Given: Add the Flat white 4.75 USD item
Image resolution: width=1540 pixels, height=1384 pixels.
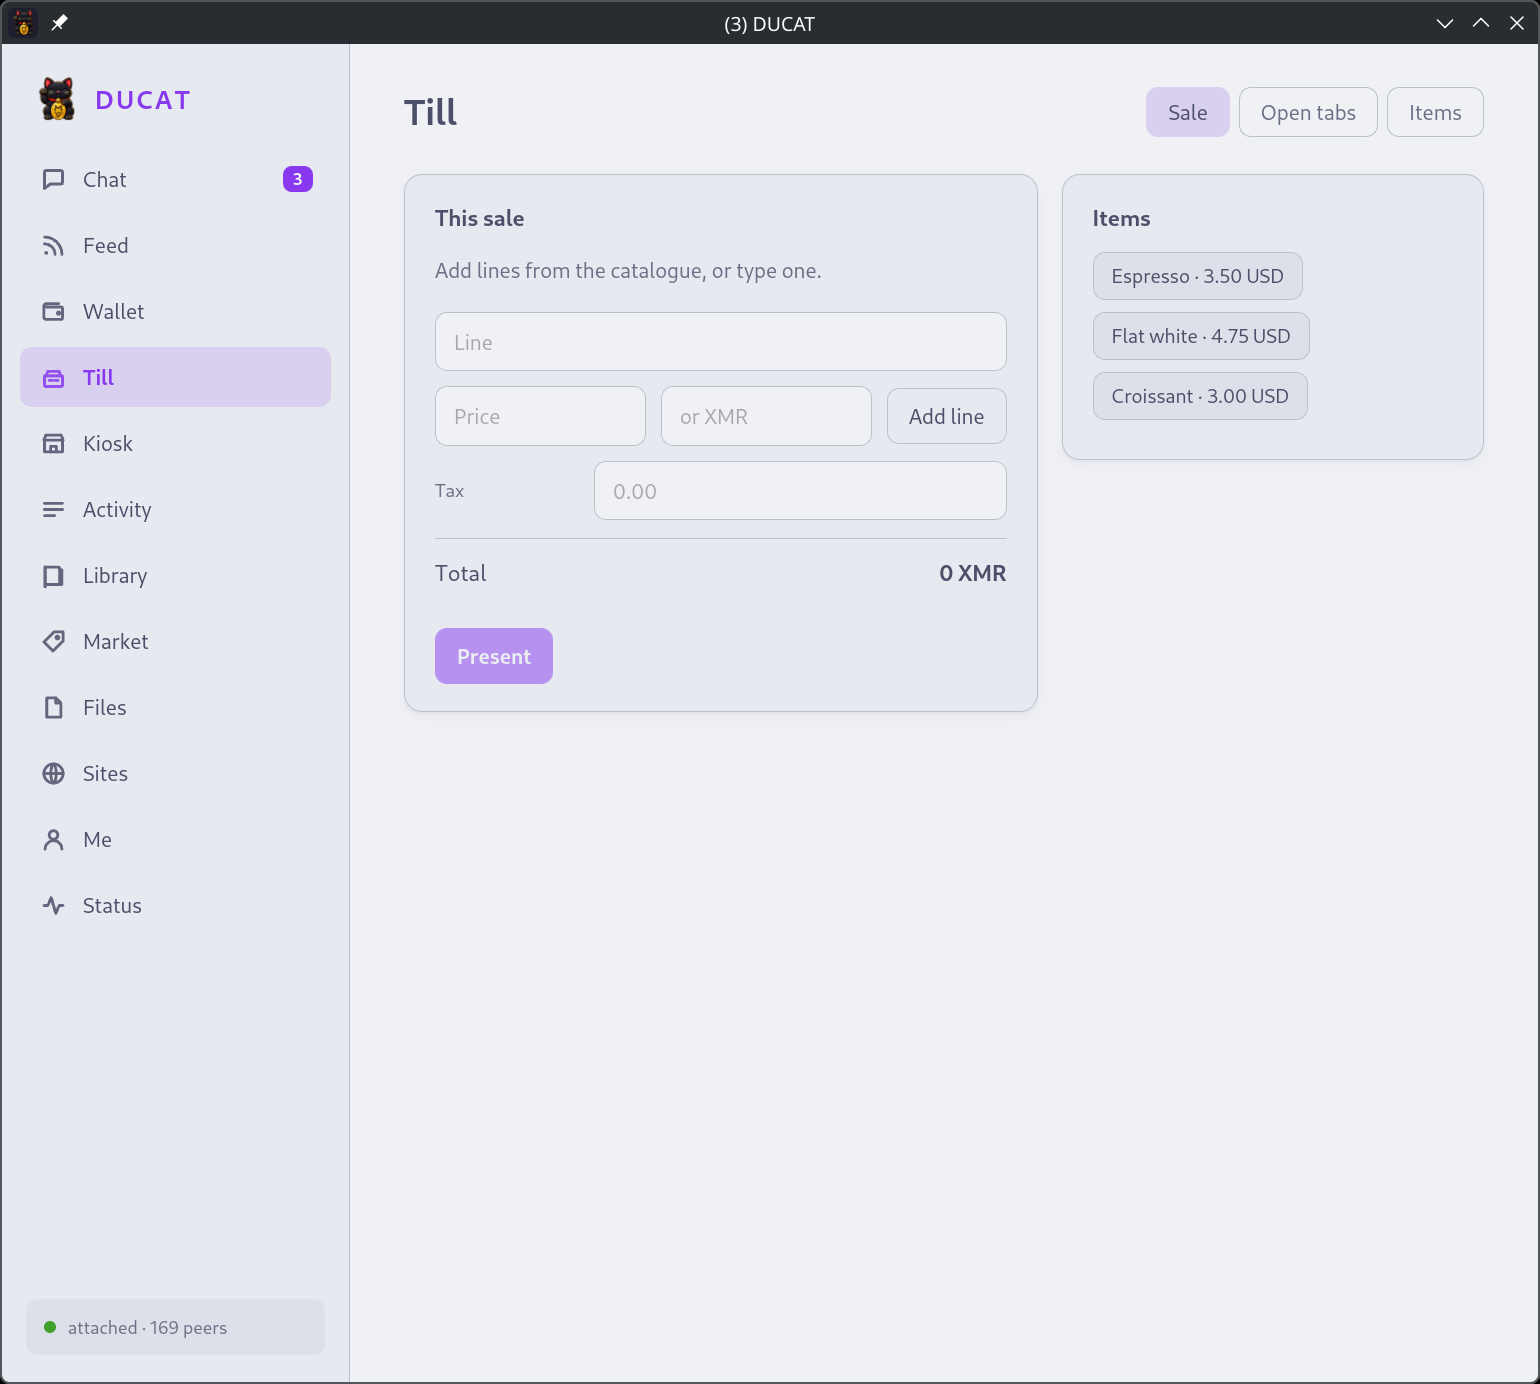Looking at the screenshot, I should [1201, 336].
